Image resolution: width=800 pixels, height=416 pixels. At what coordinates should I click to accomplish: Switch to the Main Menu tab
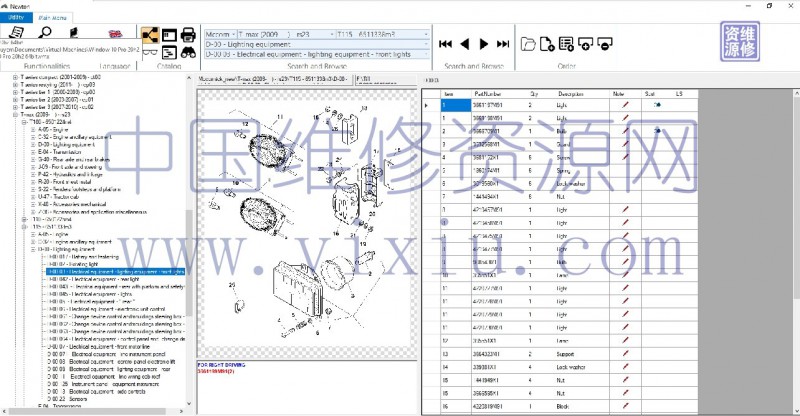click(x=53, y=18)
